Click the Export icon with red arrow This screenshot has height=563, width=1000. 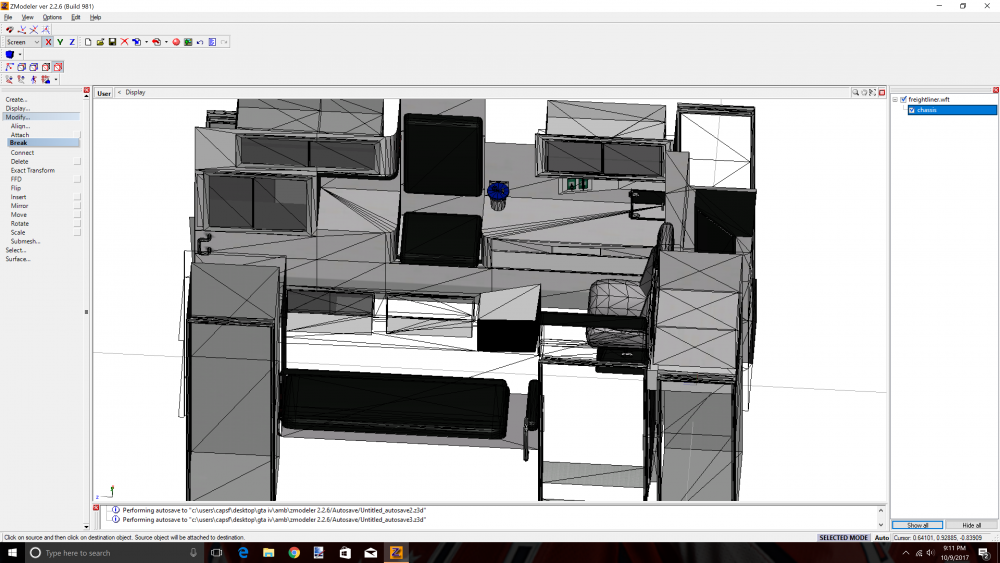156,42
